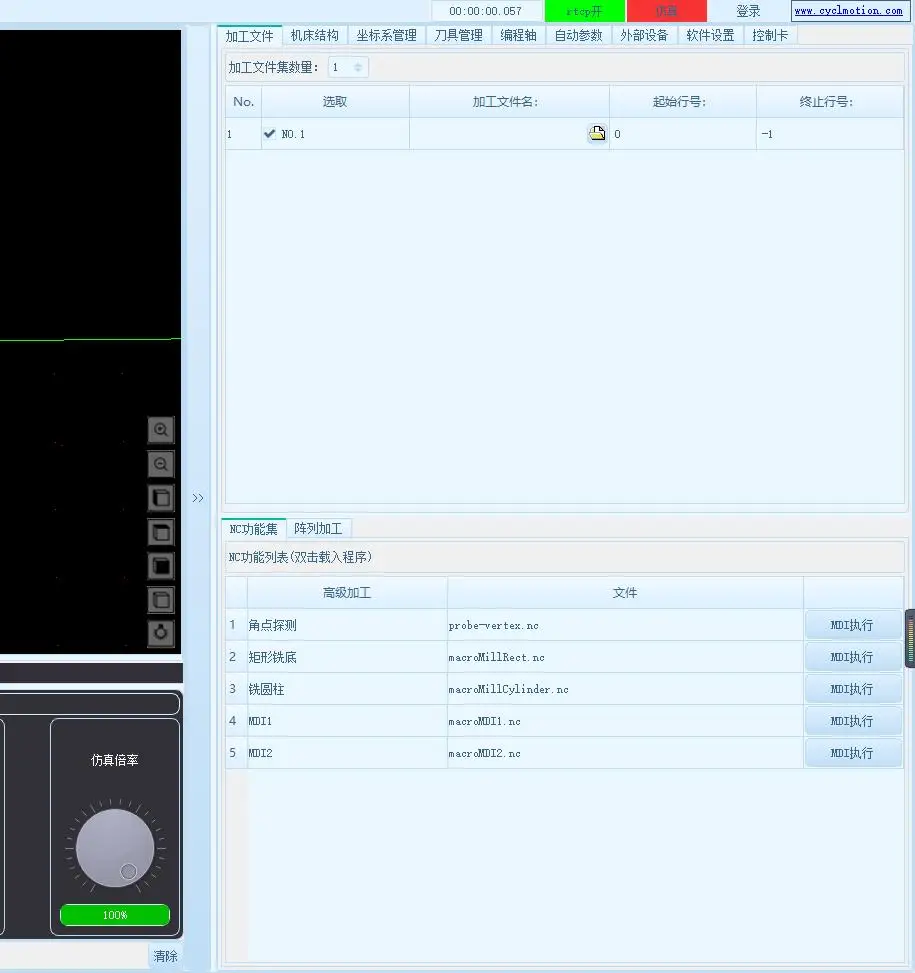Screen dimensions: 915x973
Task: Select probe-vertex.nc file cell
Action: click(625, 625)
